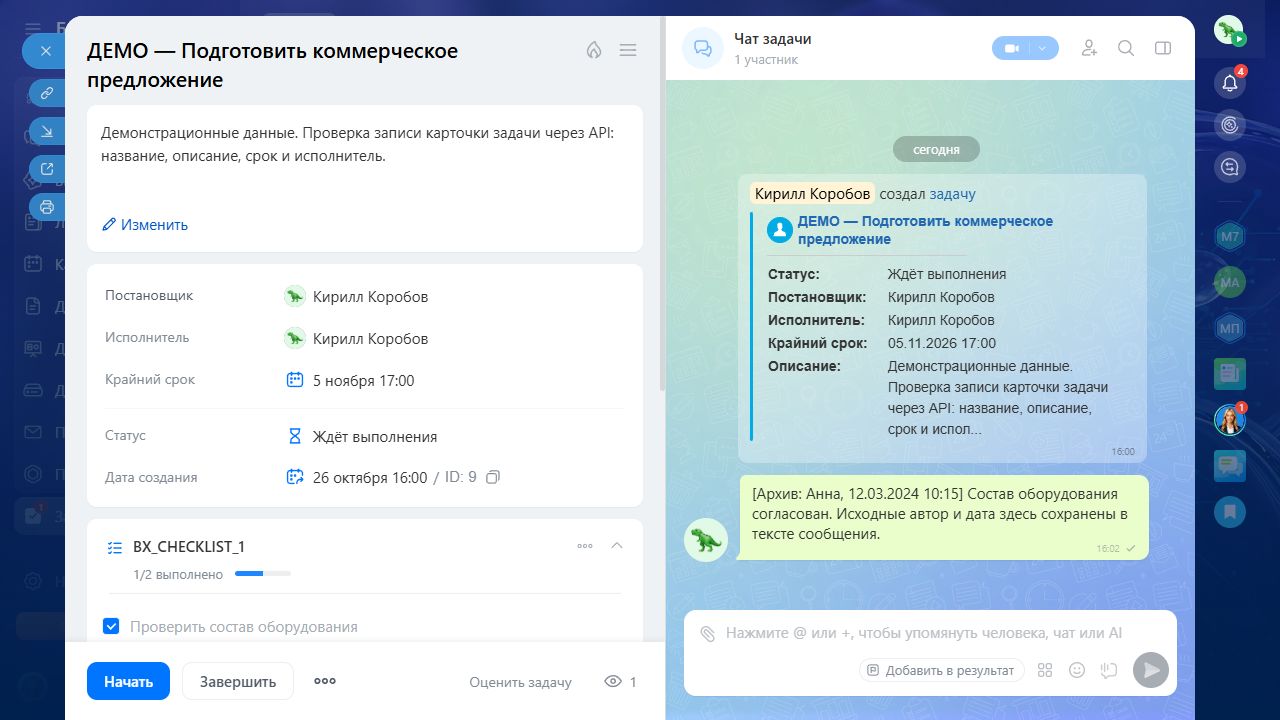Open the М7 hexagon item in right sidebar

(x=1230, y=237)
